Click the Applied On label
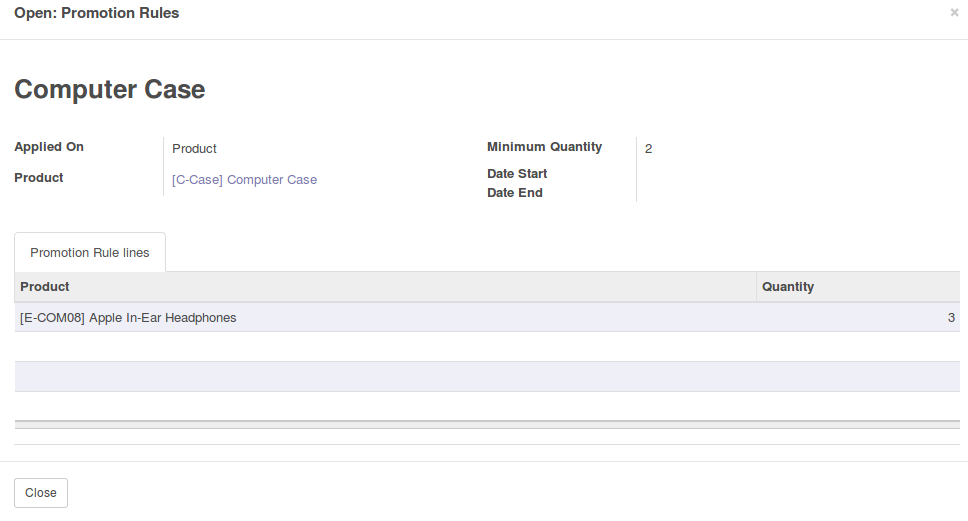968x521 pixels. pyautogui.click(x=49, y=147)
